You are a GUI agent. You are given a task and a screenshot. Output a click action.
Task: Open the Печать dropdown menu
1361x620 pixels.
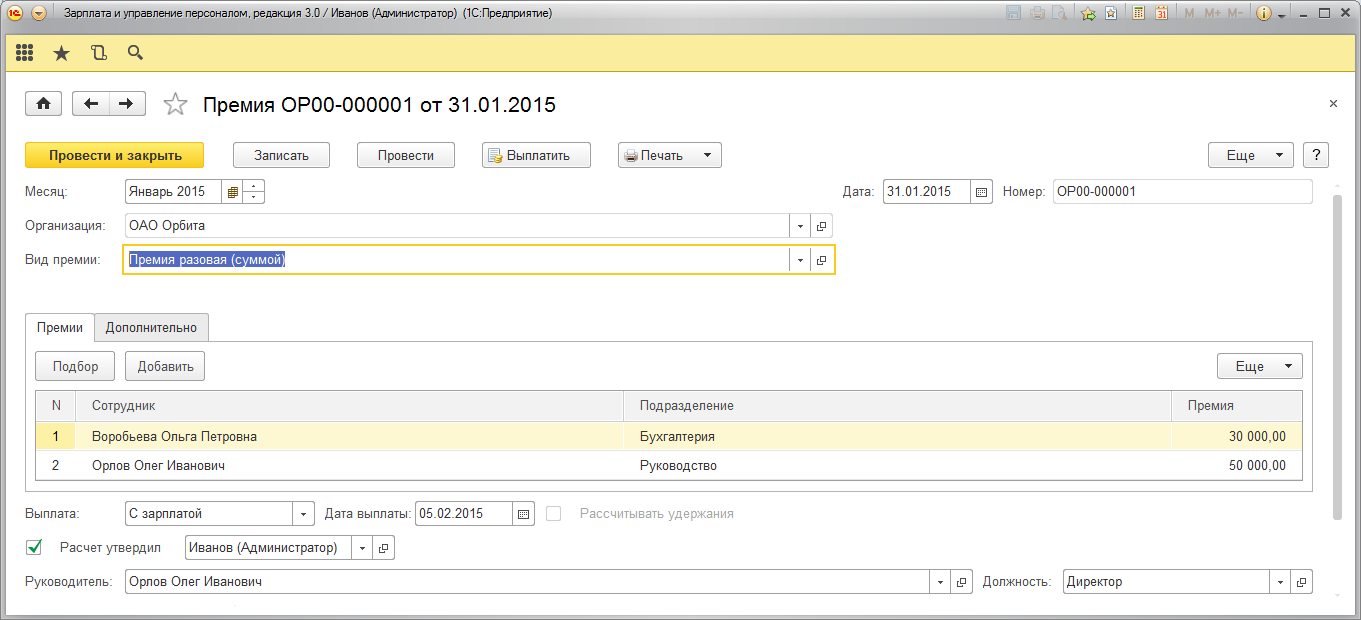[670, 155]
